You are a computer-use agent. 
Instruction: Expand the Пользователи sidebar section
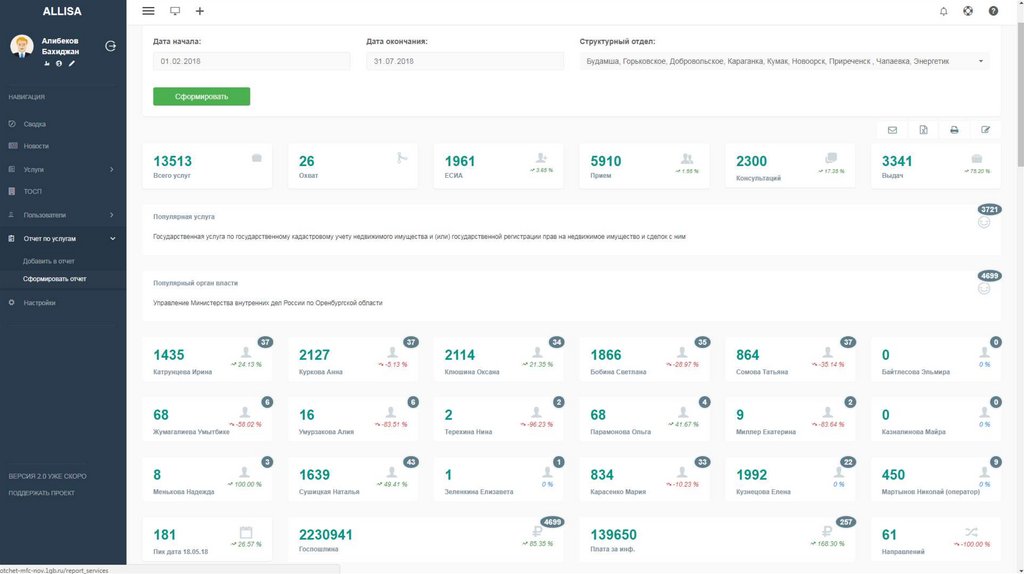coord(63,215)
